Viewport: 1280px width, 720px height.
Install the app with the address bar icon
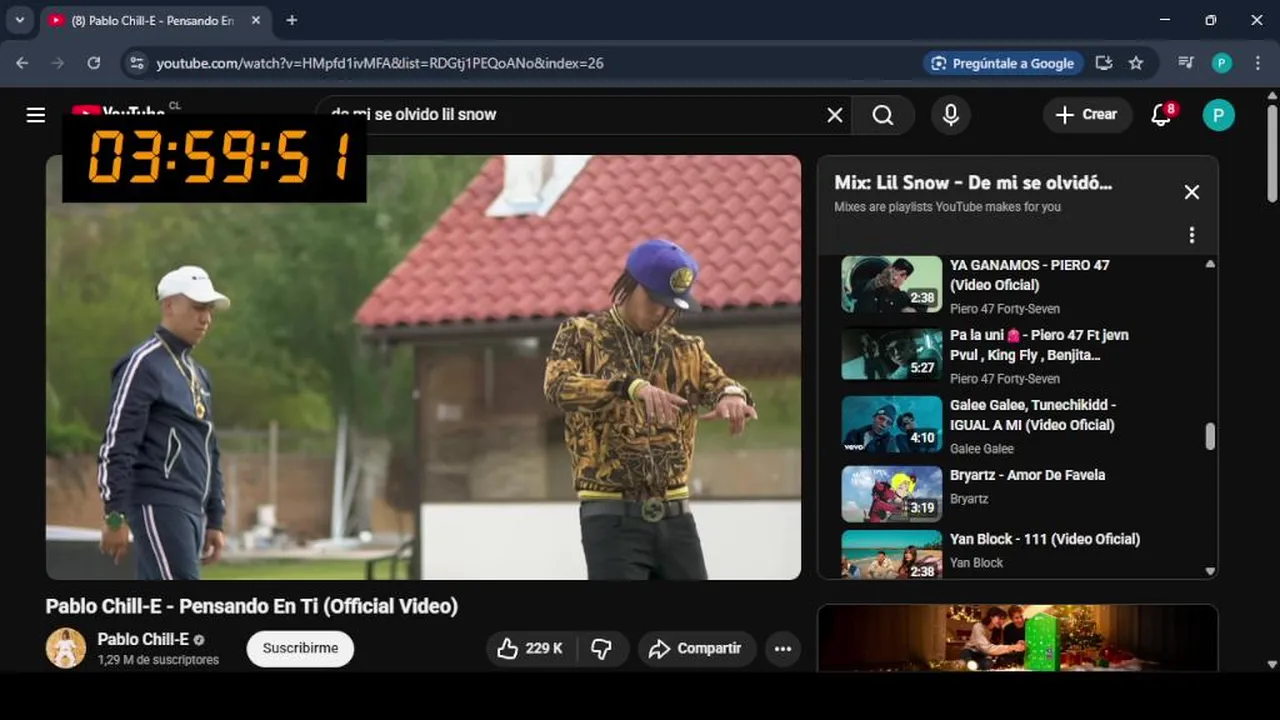click(x=1104, y=63)
